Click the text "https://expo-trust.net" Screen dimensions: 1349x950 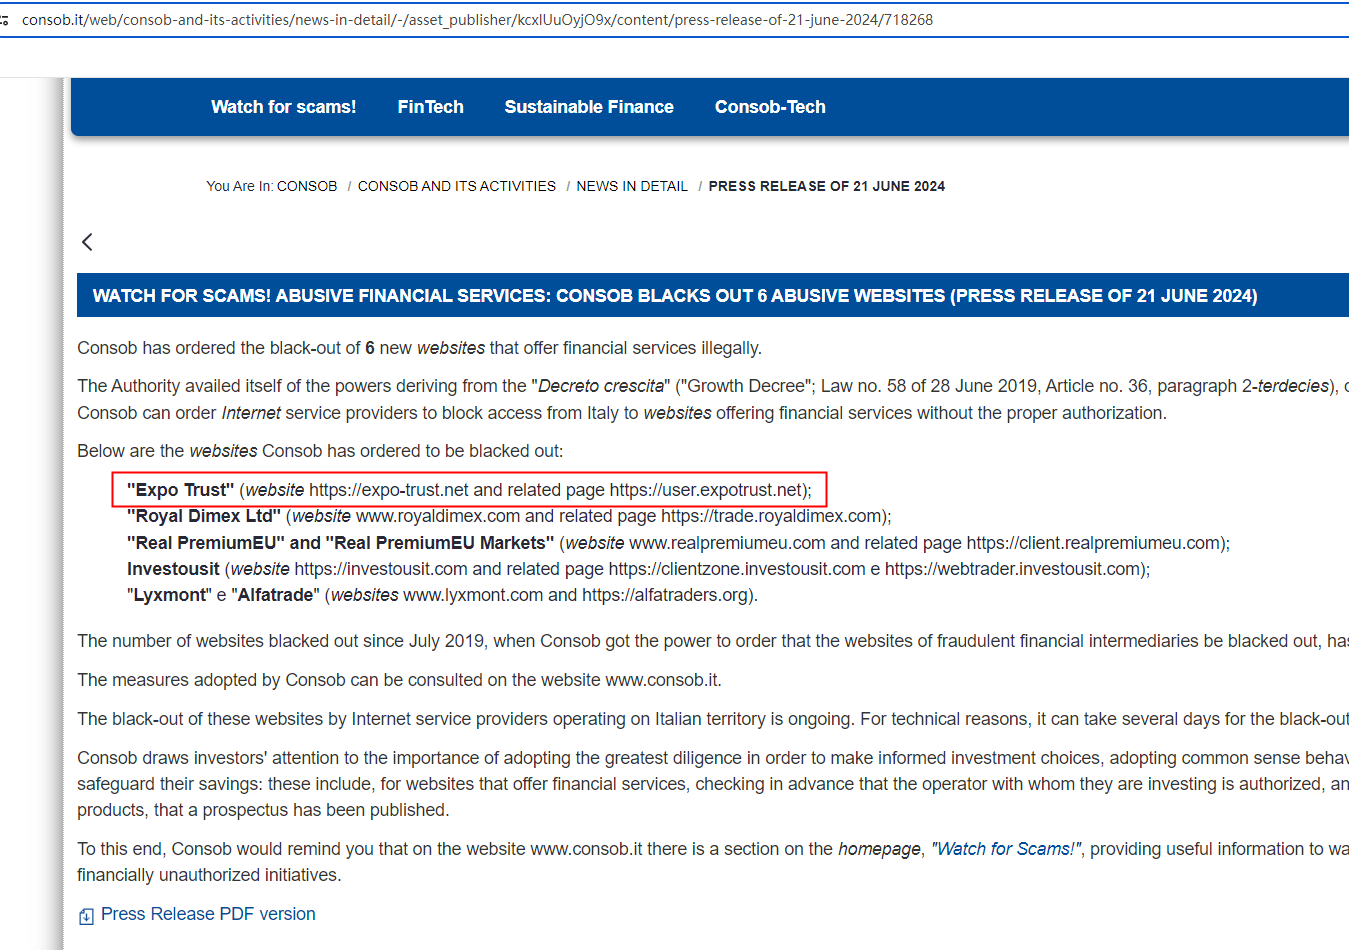pyautogui.click(x=389, y=490)
